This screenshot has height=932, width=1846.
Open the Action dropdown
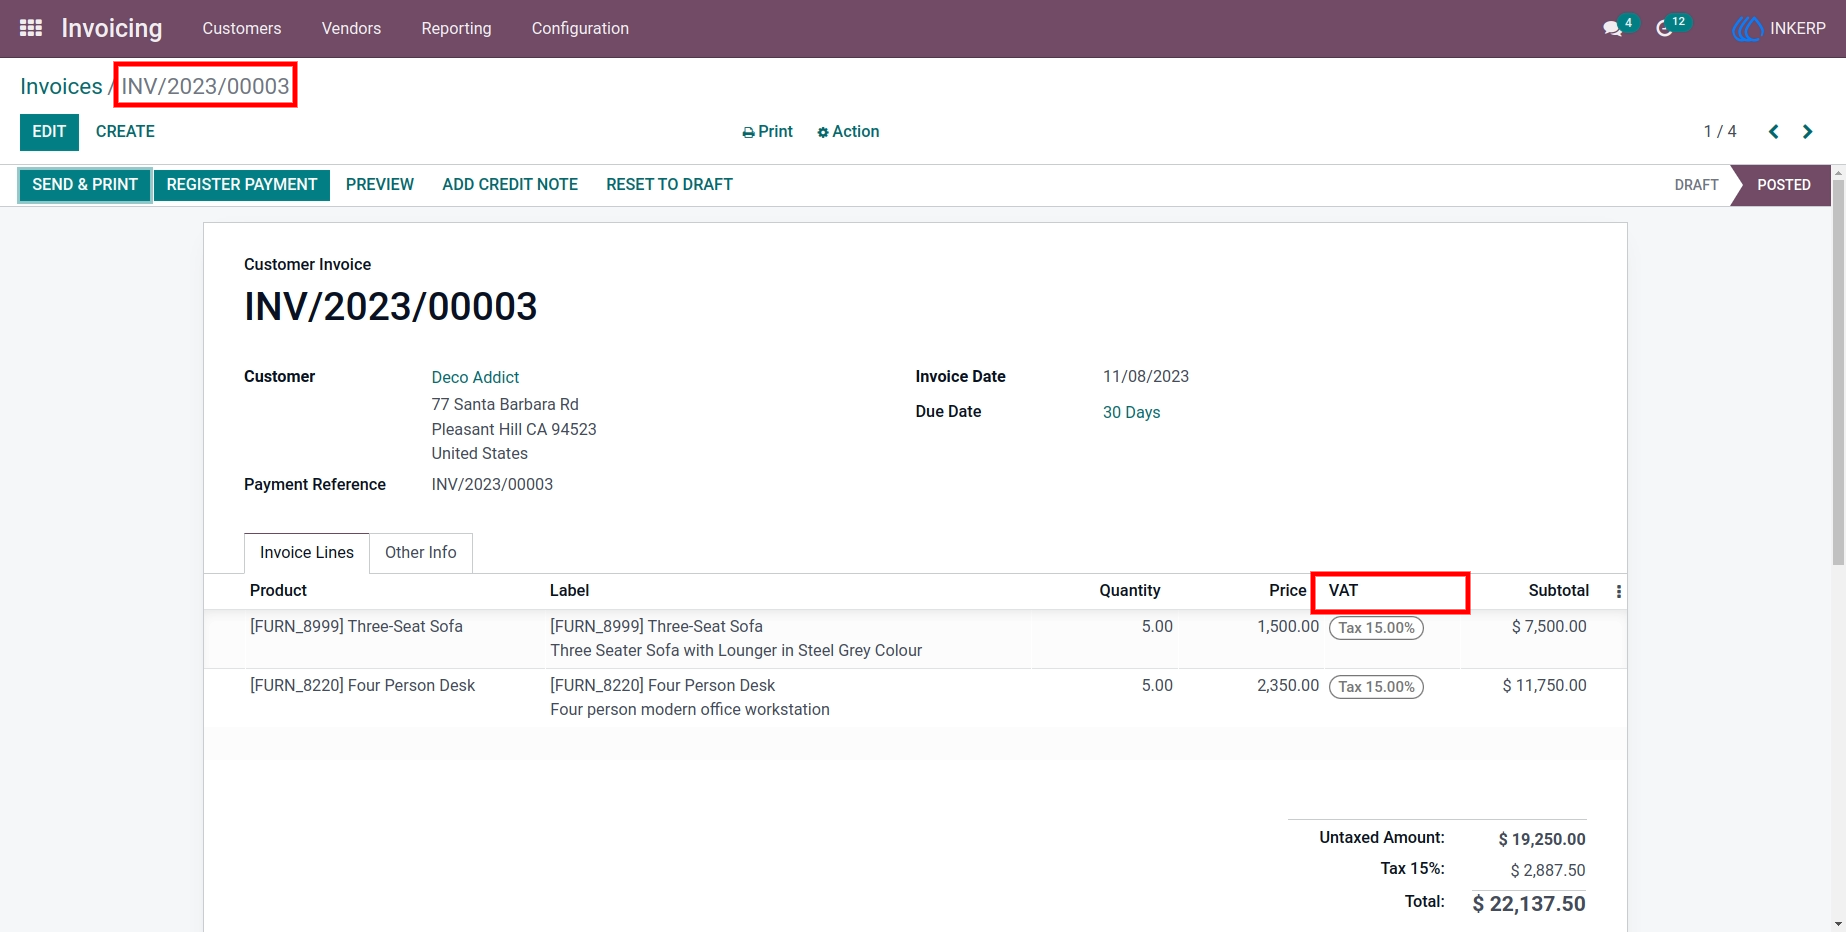coord(848,132)
